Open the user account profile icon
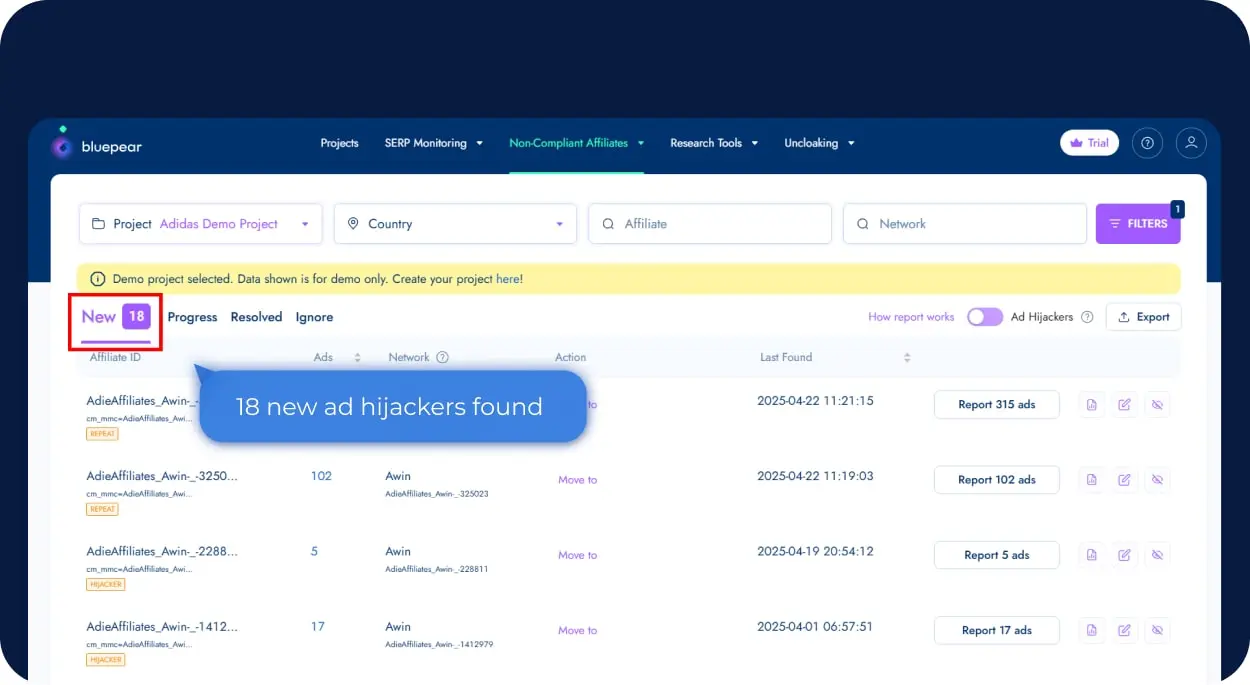Screen dimensions: 1250x685 [1191, 143]
